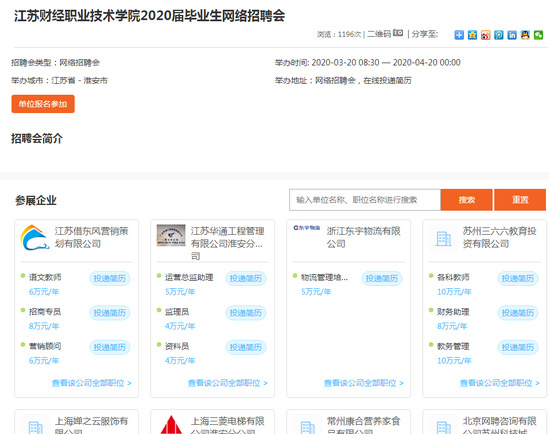View all positions of 江苏华通工程管理
This screenshot has height=434, width=549.
coord(228,383)
